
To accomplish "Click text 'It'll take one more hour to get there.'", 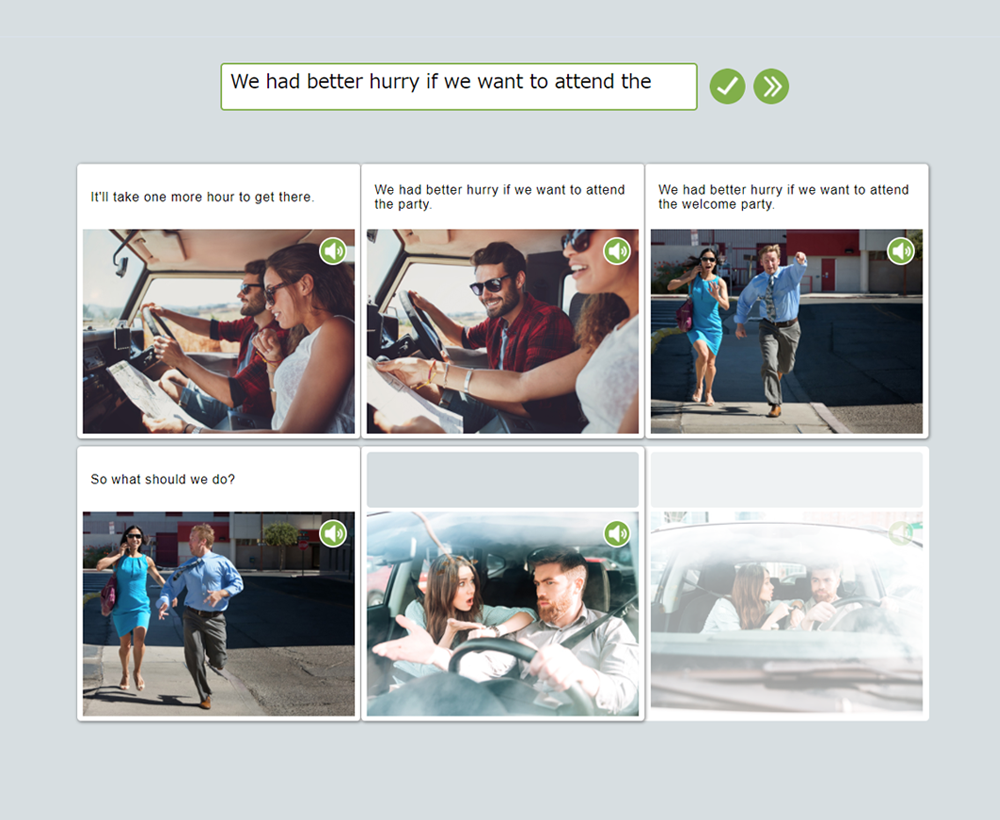I will tap(202, 197).
